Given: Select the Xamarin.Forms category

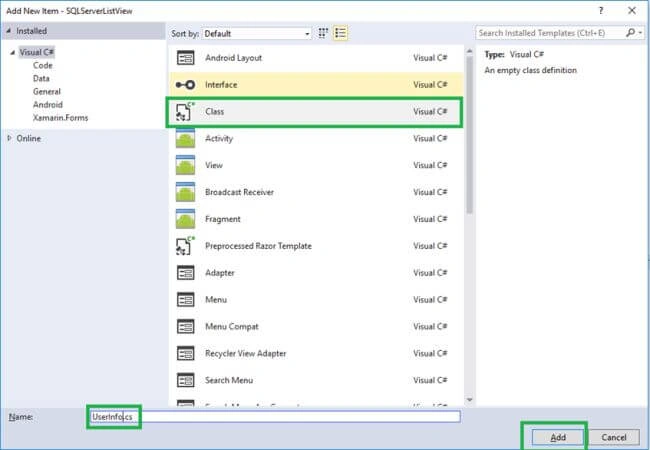Looking at the screenshot, I should 61,118.
